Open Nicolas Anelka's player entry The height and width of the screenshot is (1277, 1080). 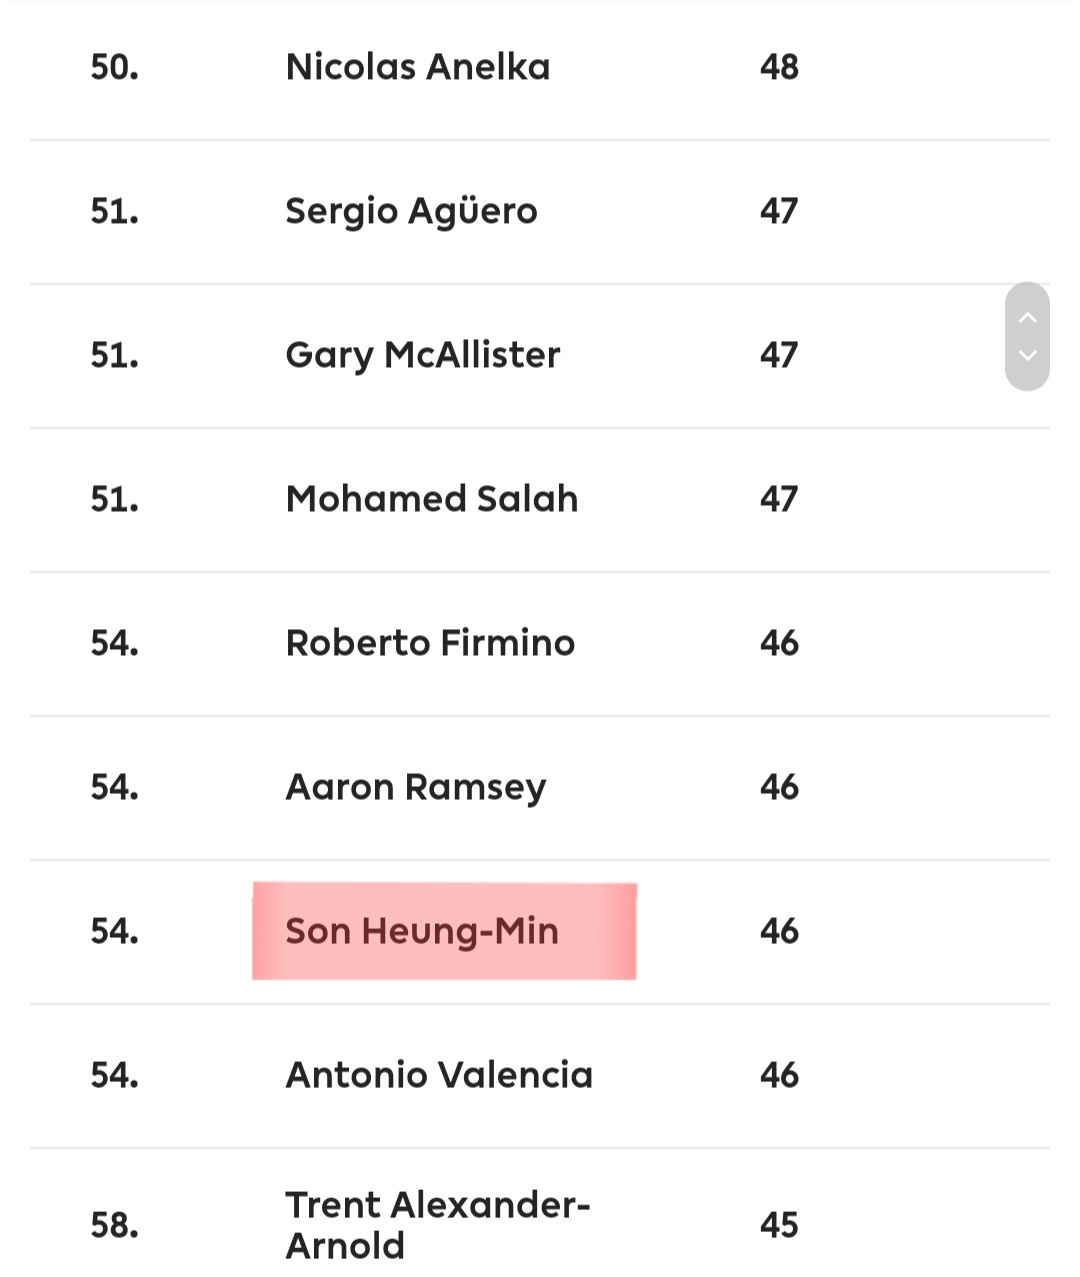(x=418, y=67)
